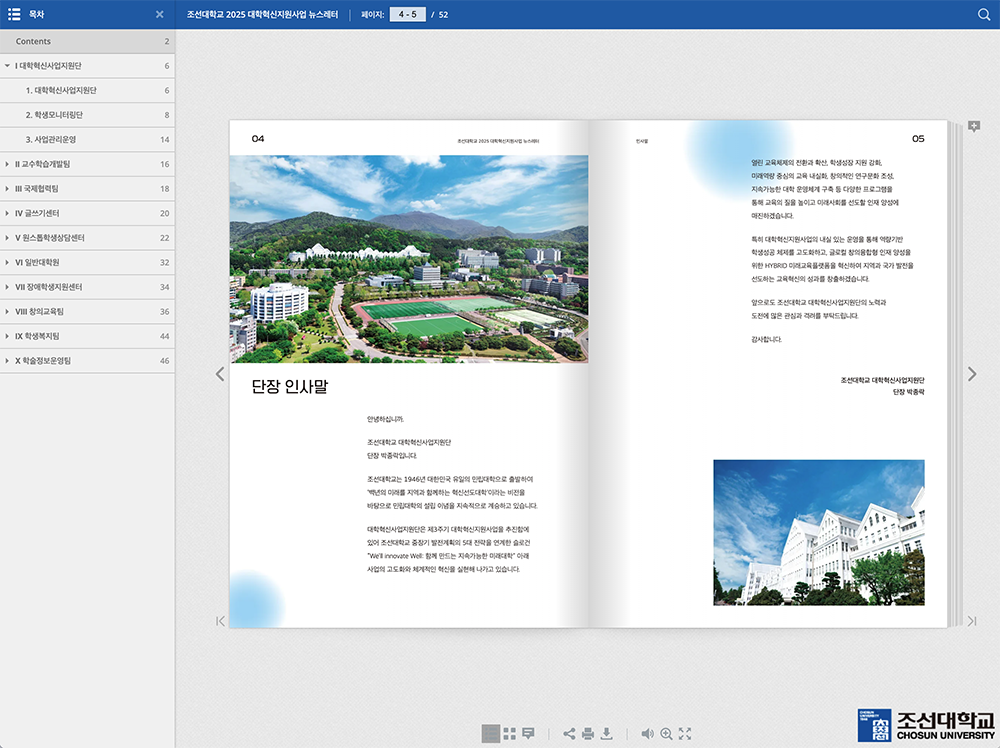Enter fullscreen mode
The width and height of the screenshot is (1000, 748).
point(684,733)
